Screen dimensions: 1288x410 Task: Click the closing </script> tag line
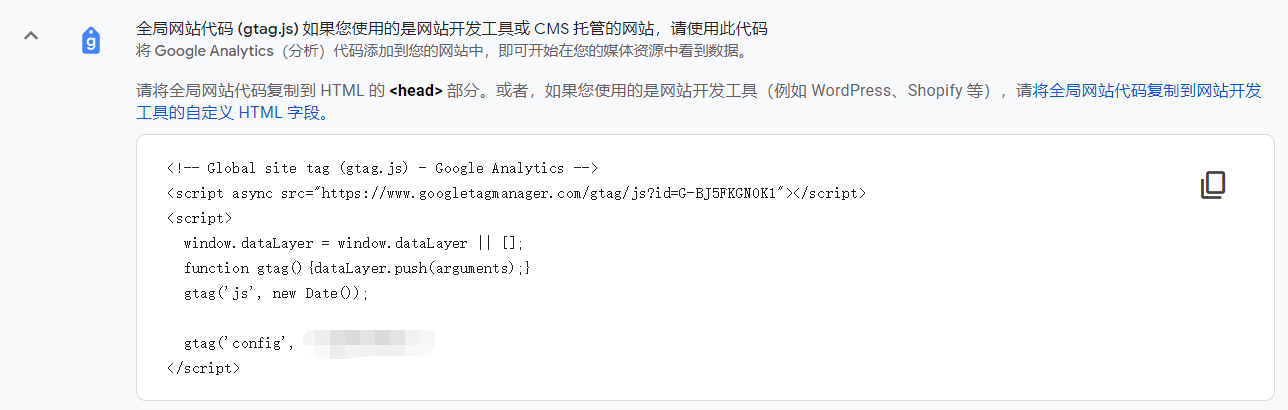point(204,368)
